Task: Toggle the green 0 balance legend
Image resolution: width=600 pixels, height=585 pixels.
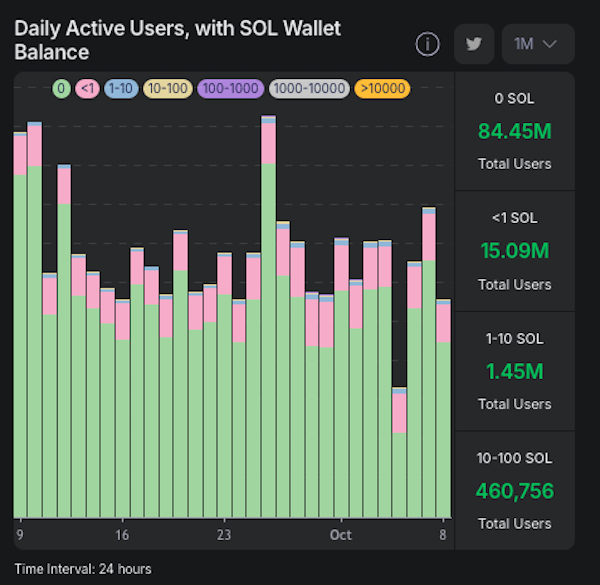Action: click(61, 89)
